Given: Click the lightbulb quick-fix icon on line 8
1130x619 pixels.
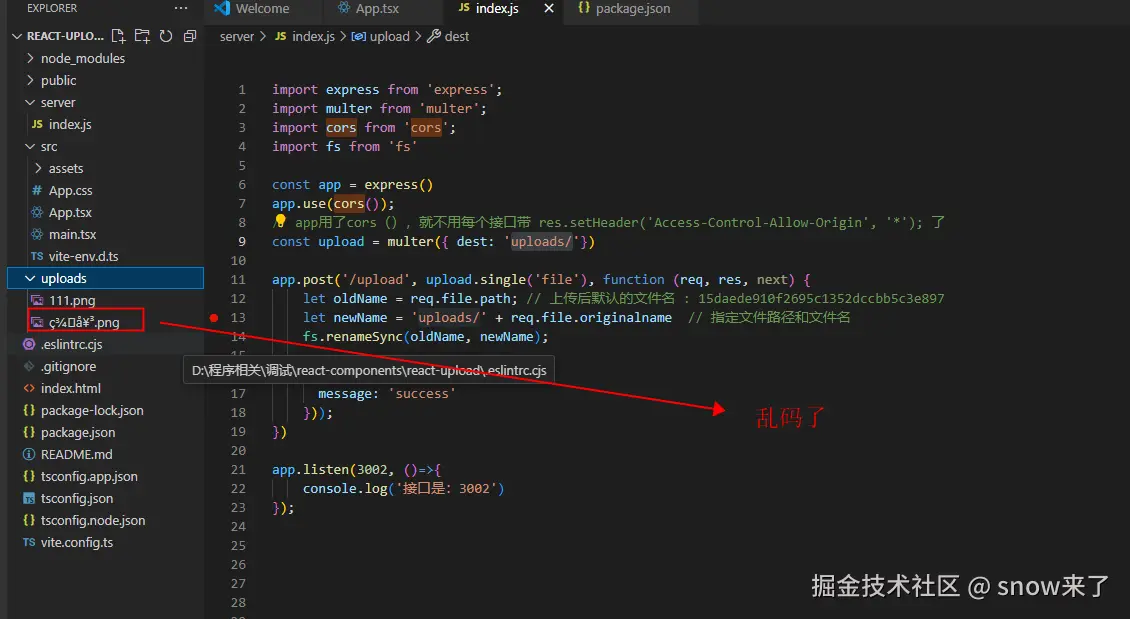Looking at the screenshot, I should tap(280, 221).
